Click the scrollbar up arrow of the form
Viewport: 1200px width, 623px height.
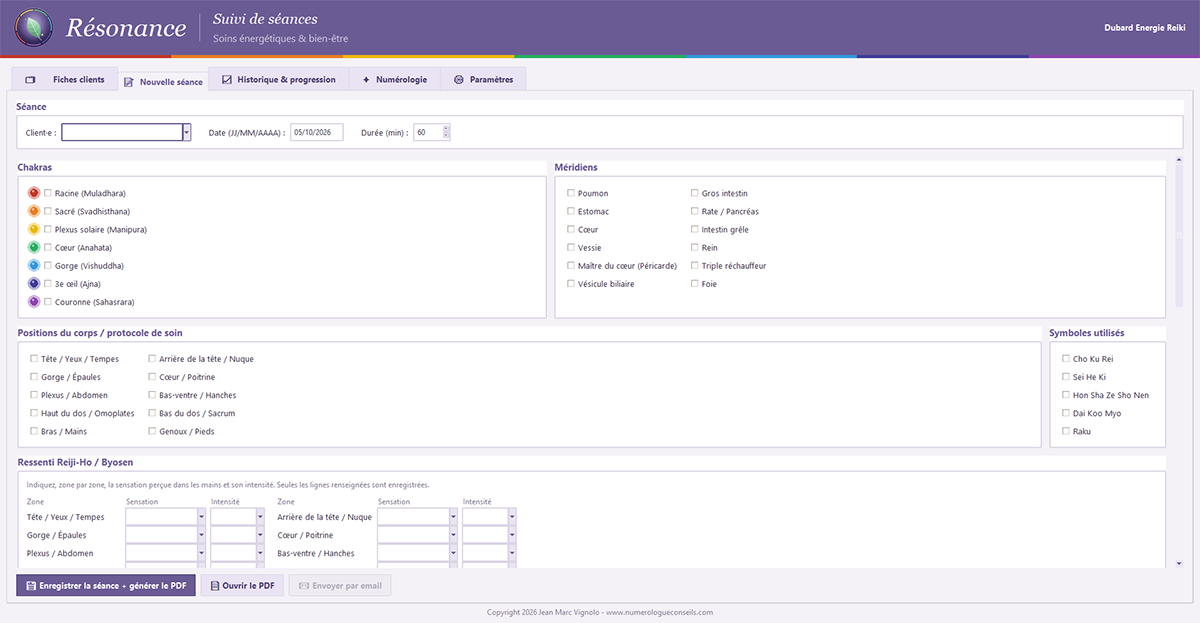click(1179, 159)
